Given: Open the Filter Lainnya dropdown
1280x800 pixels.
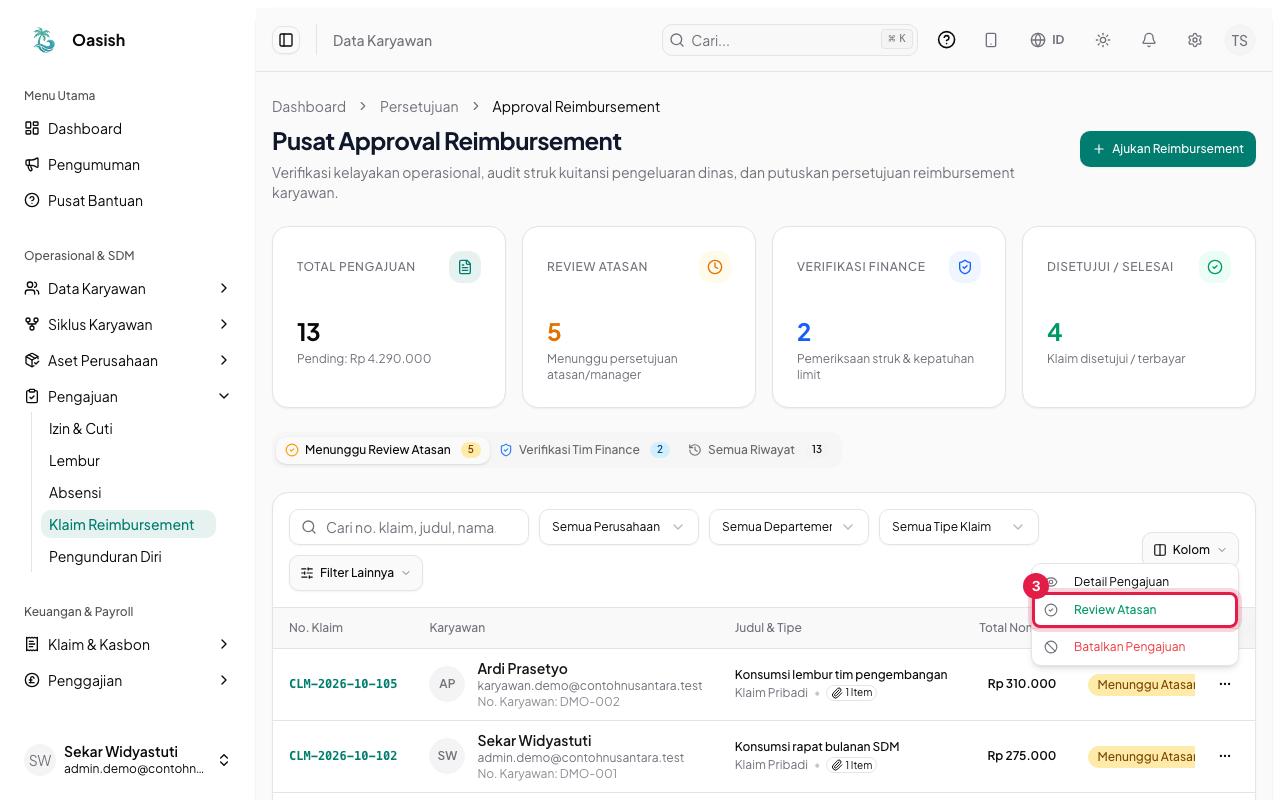Looking at the screenshot, I should coord(356,573).
